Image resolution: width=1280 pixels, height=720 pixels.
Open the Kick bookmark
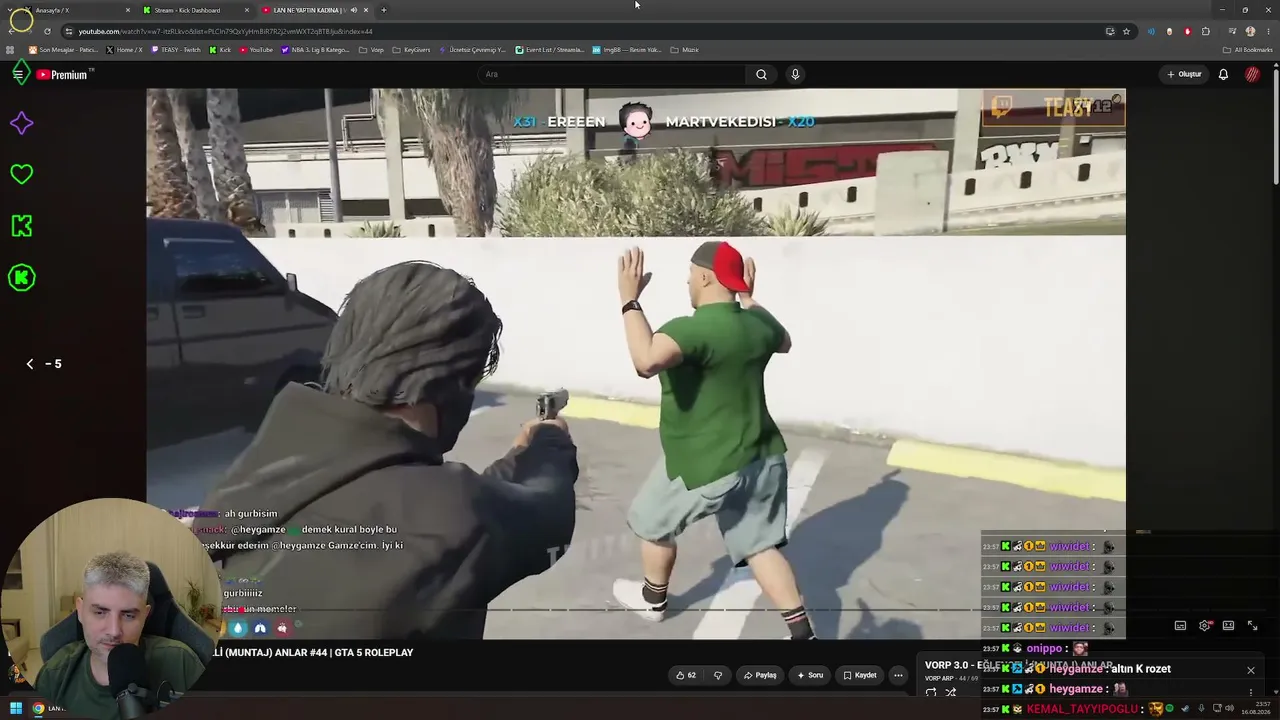[220, 50]
